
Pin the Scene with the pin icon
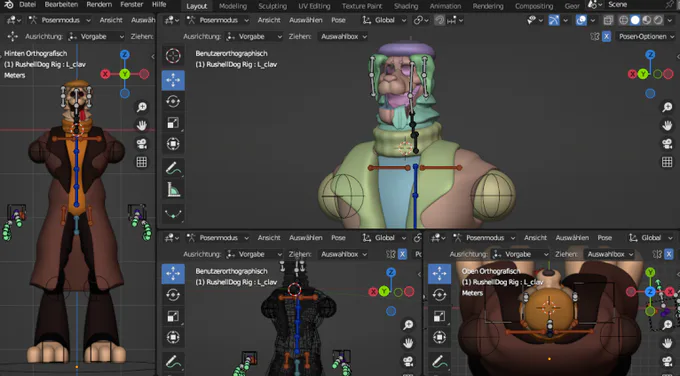[x=671, y=5]
